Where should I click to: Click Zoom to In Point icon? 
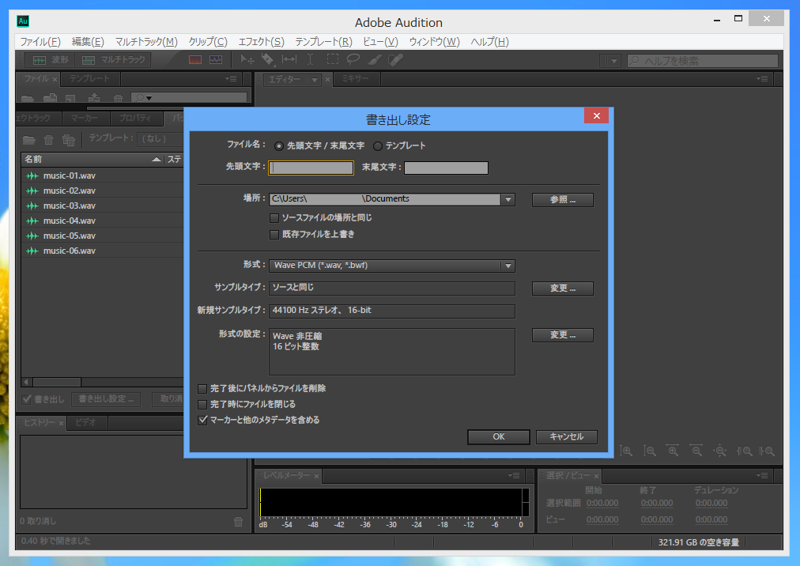(x=744, y=451)
